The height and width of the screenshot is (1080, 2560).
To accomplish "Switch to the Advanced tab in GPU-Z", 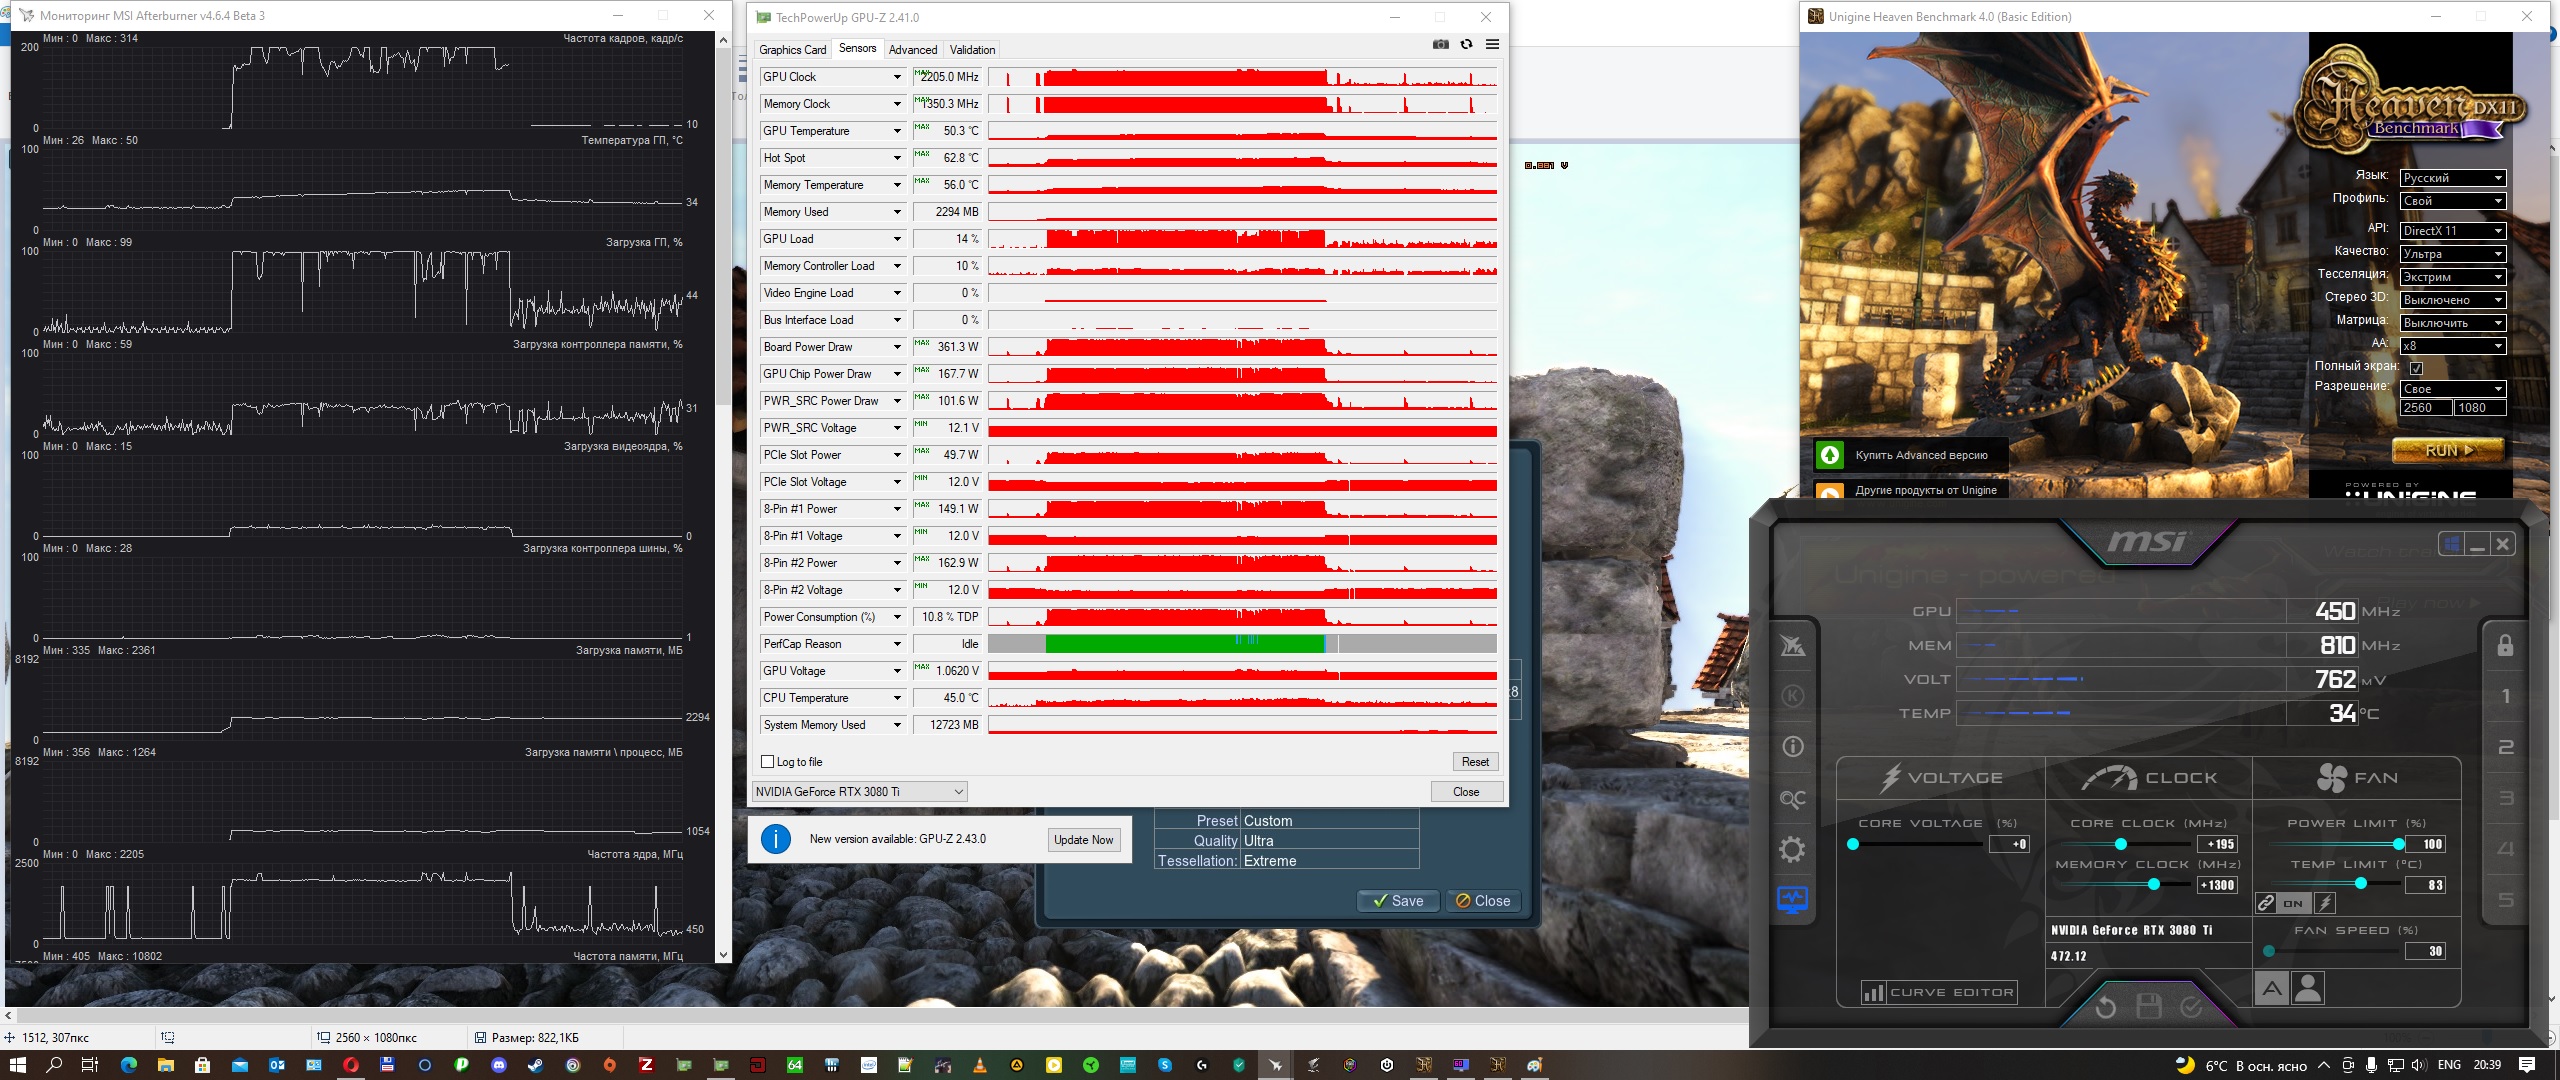I will pyautogui.click(x=912, y=50).
